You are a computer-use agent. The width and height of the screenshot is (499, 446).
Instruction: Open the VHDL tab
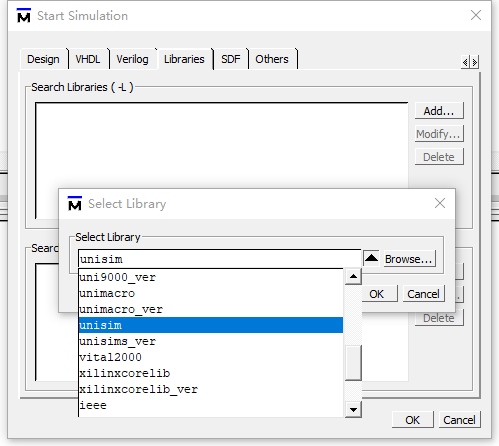[x=88, y=59]
